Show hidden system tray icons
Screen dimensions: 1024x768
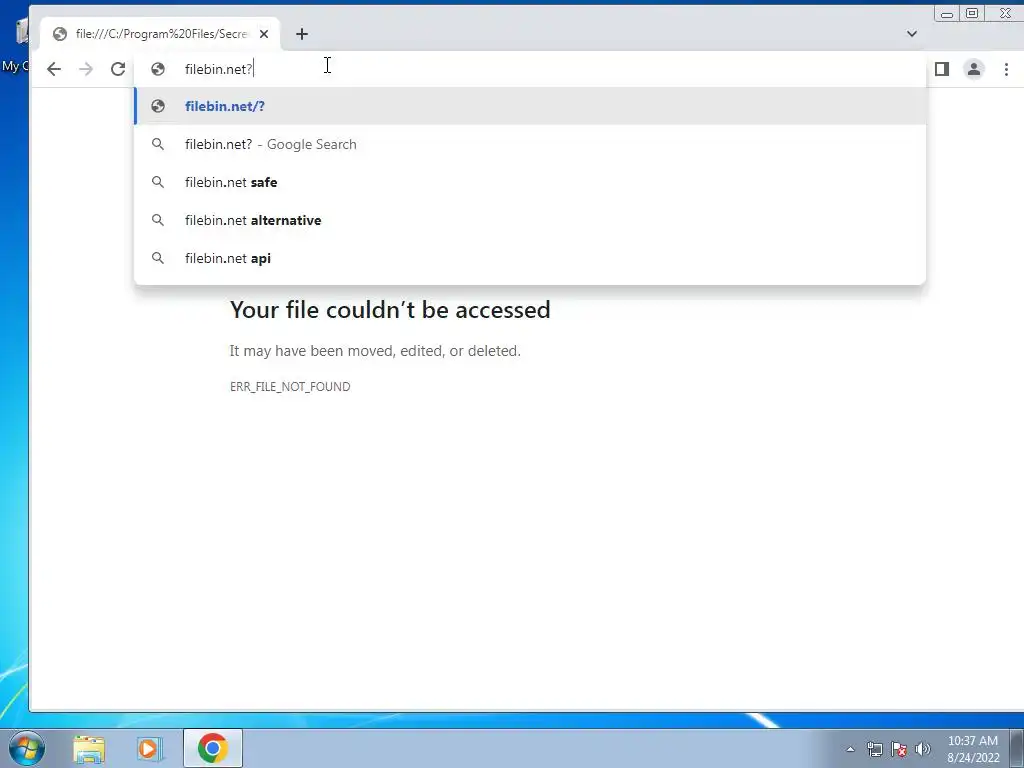850,749
